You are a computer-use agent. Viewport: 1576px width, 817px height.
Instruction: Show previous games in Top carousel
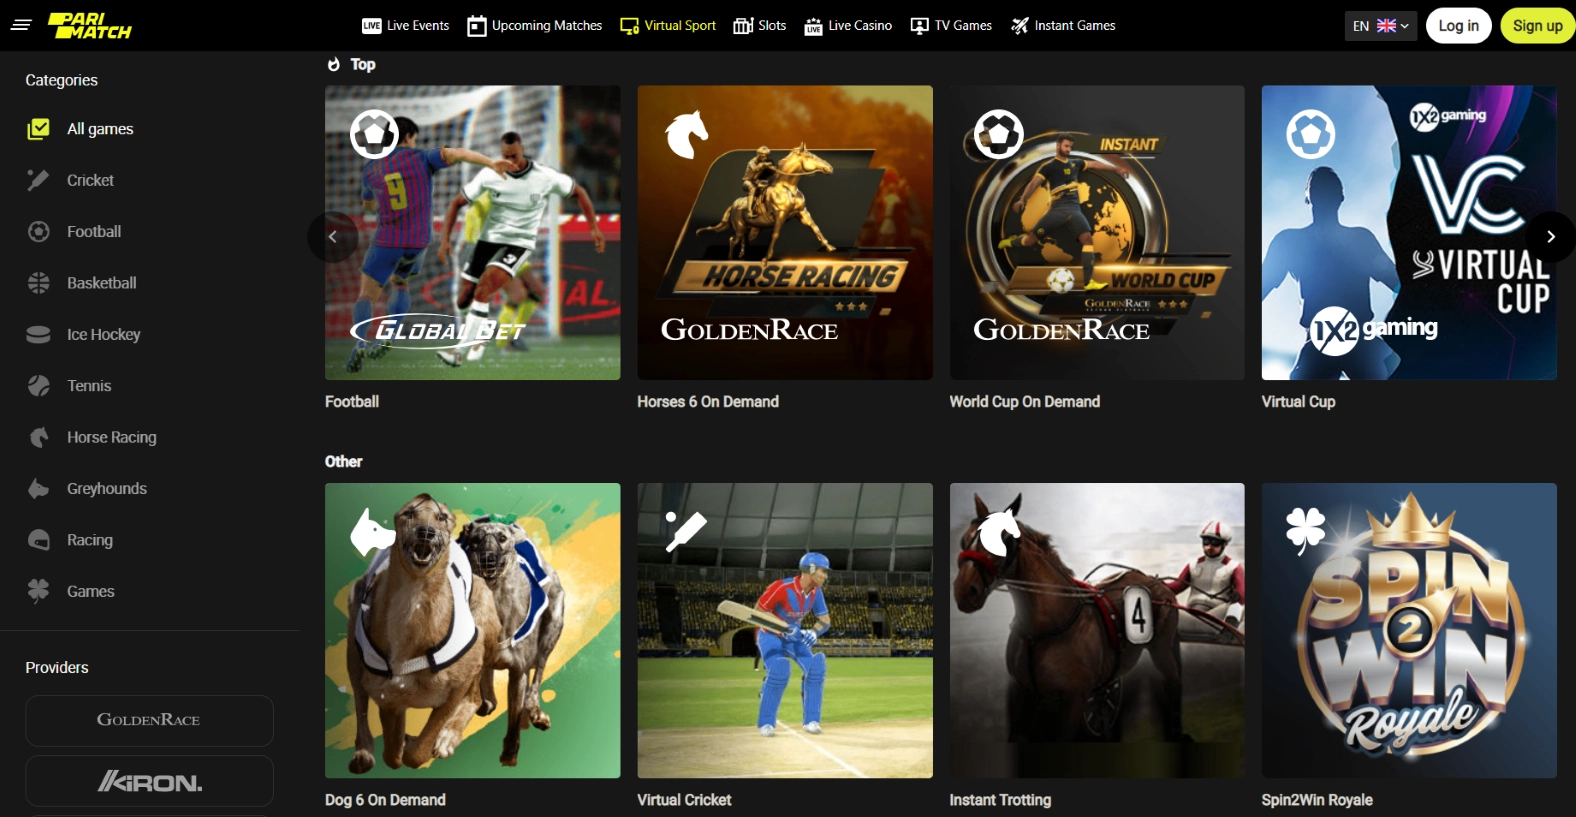point(333,237)
